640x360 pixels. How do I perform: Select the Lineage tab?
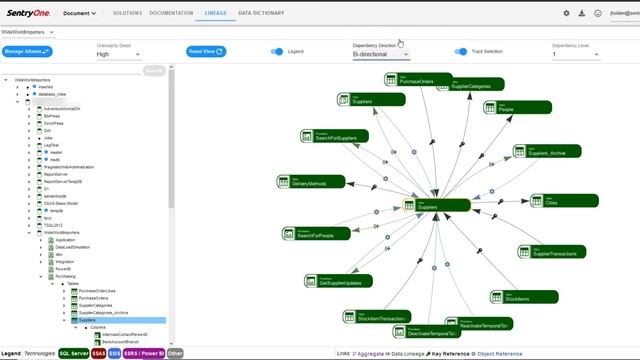[x=216, y=13]
